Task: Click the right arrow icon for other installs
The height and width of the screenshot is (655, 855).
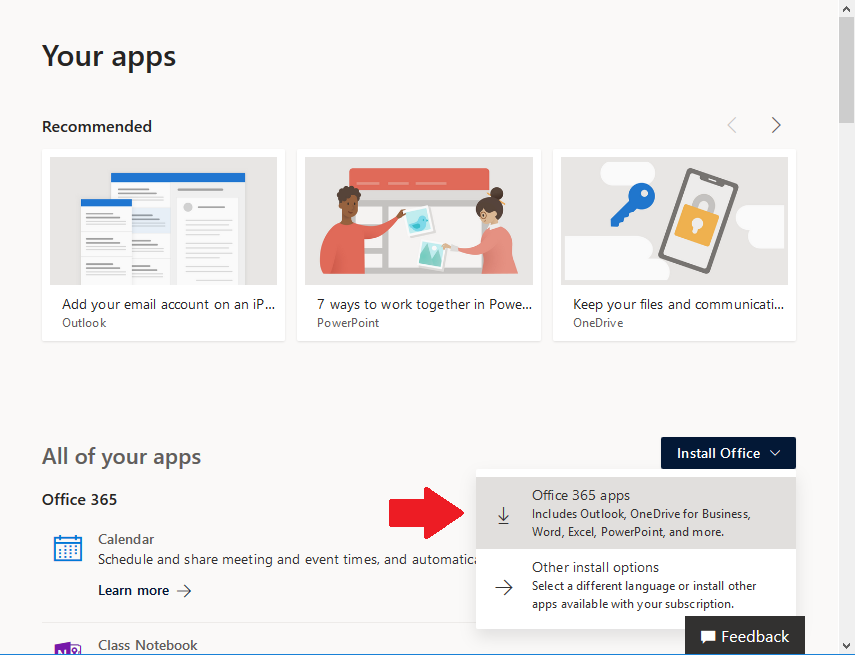Action: [504, 587]
